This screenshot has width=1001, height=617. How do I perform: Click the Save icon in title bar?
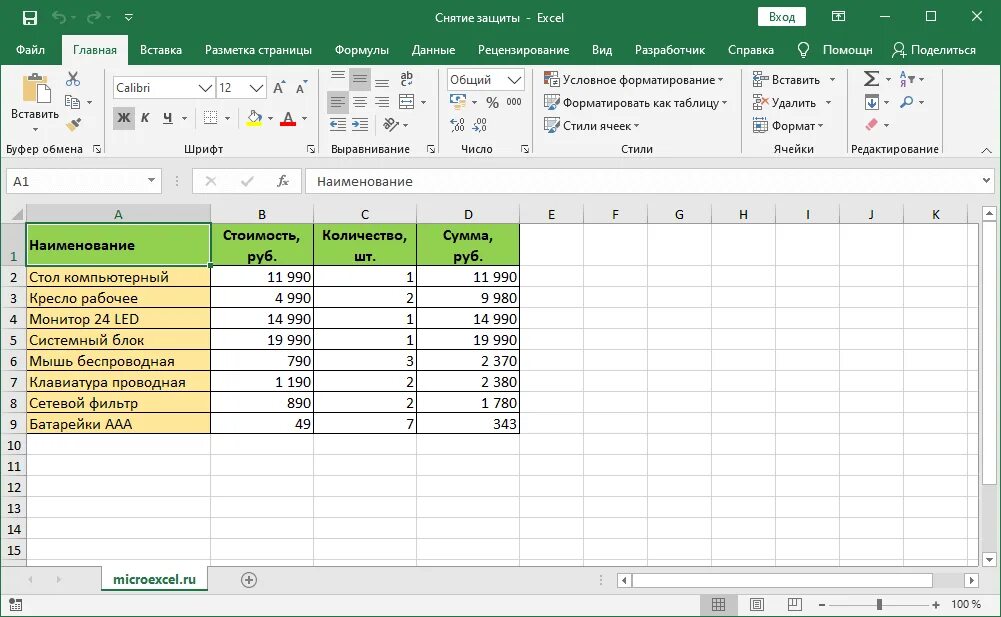(29, 18)
